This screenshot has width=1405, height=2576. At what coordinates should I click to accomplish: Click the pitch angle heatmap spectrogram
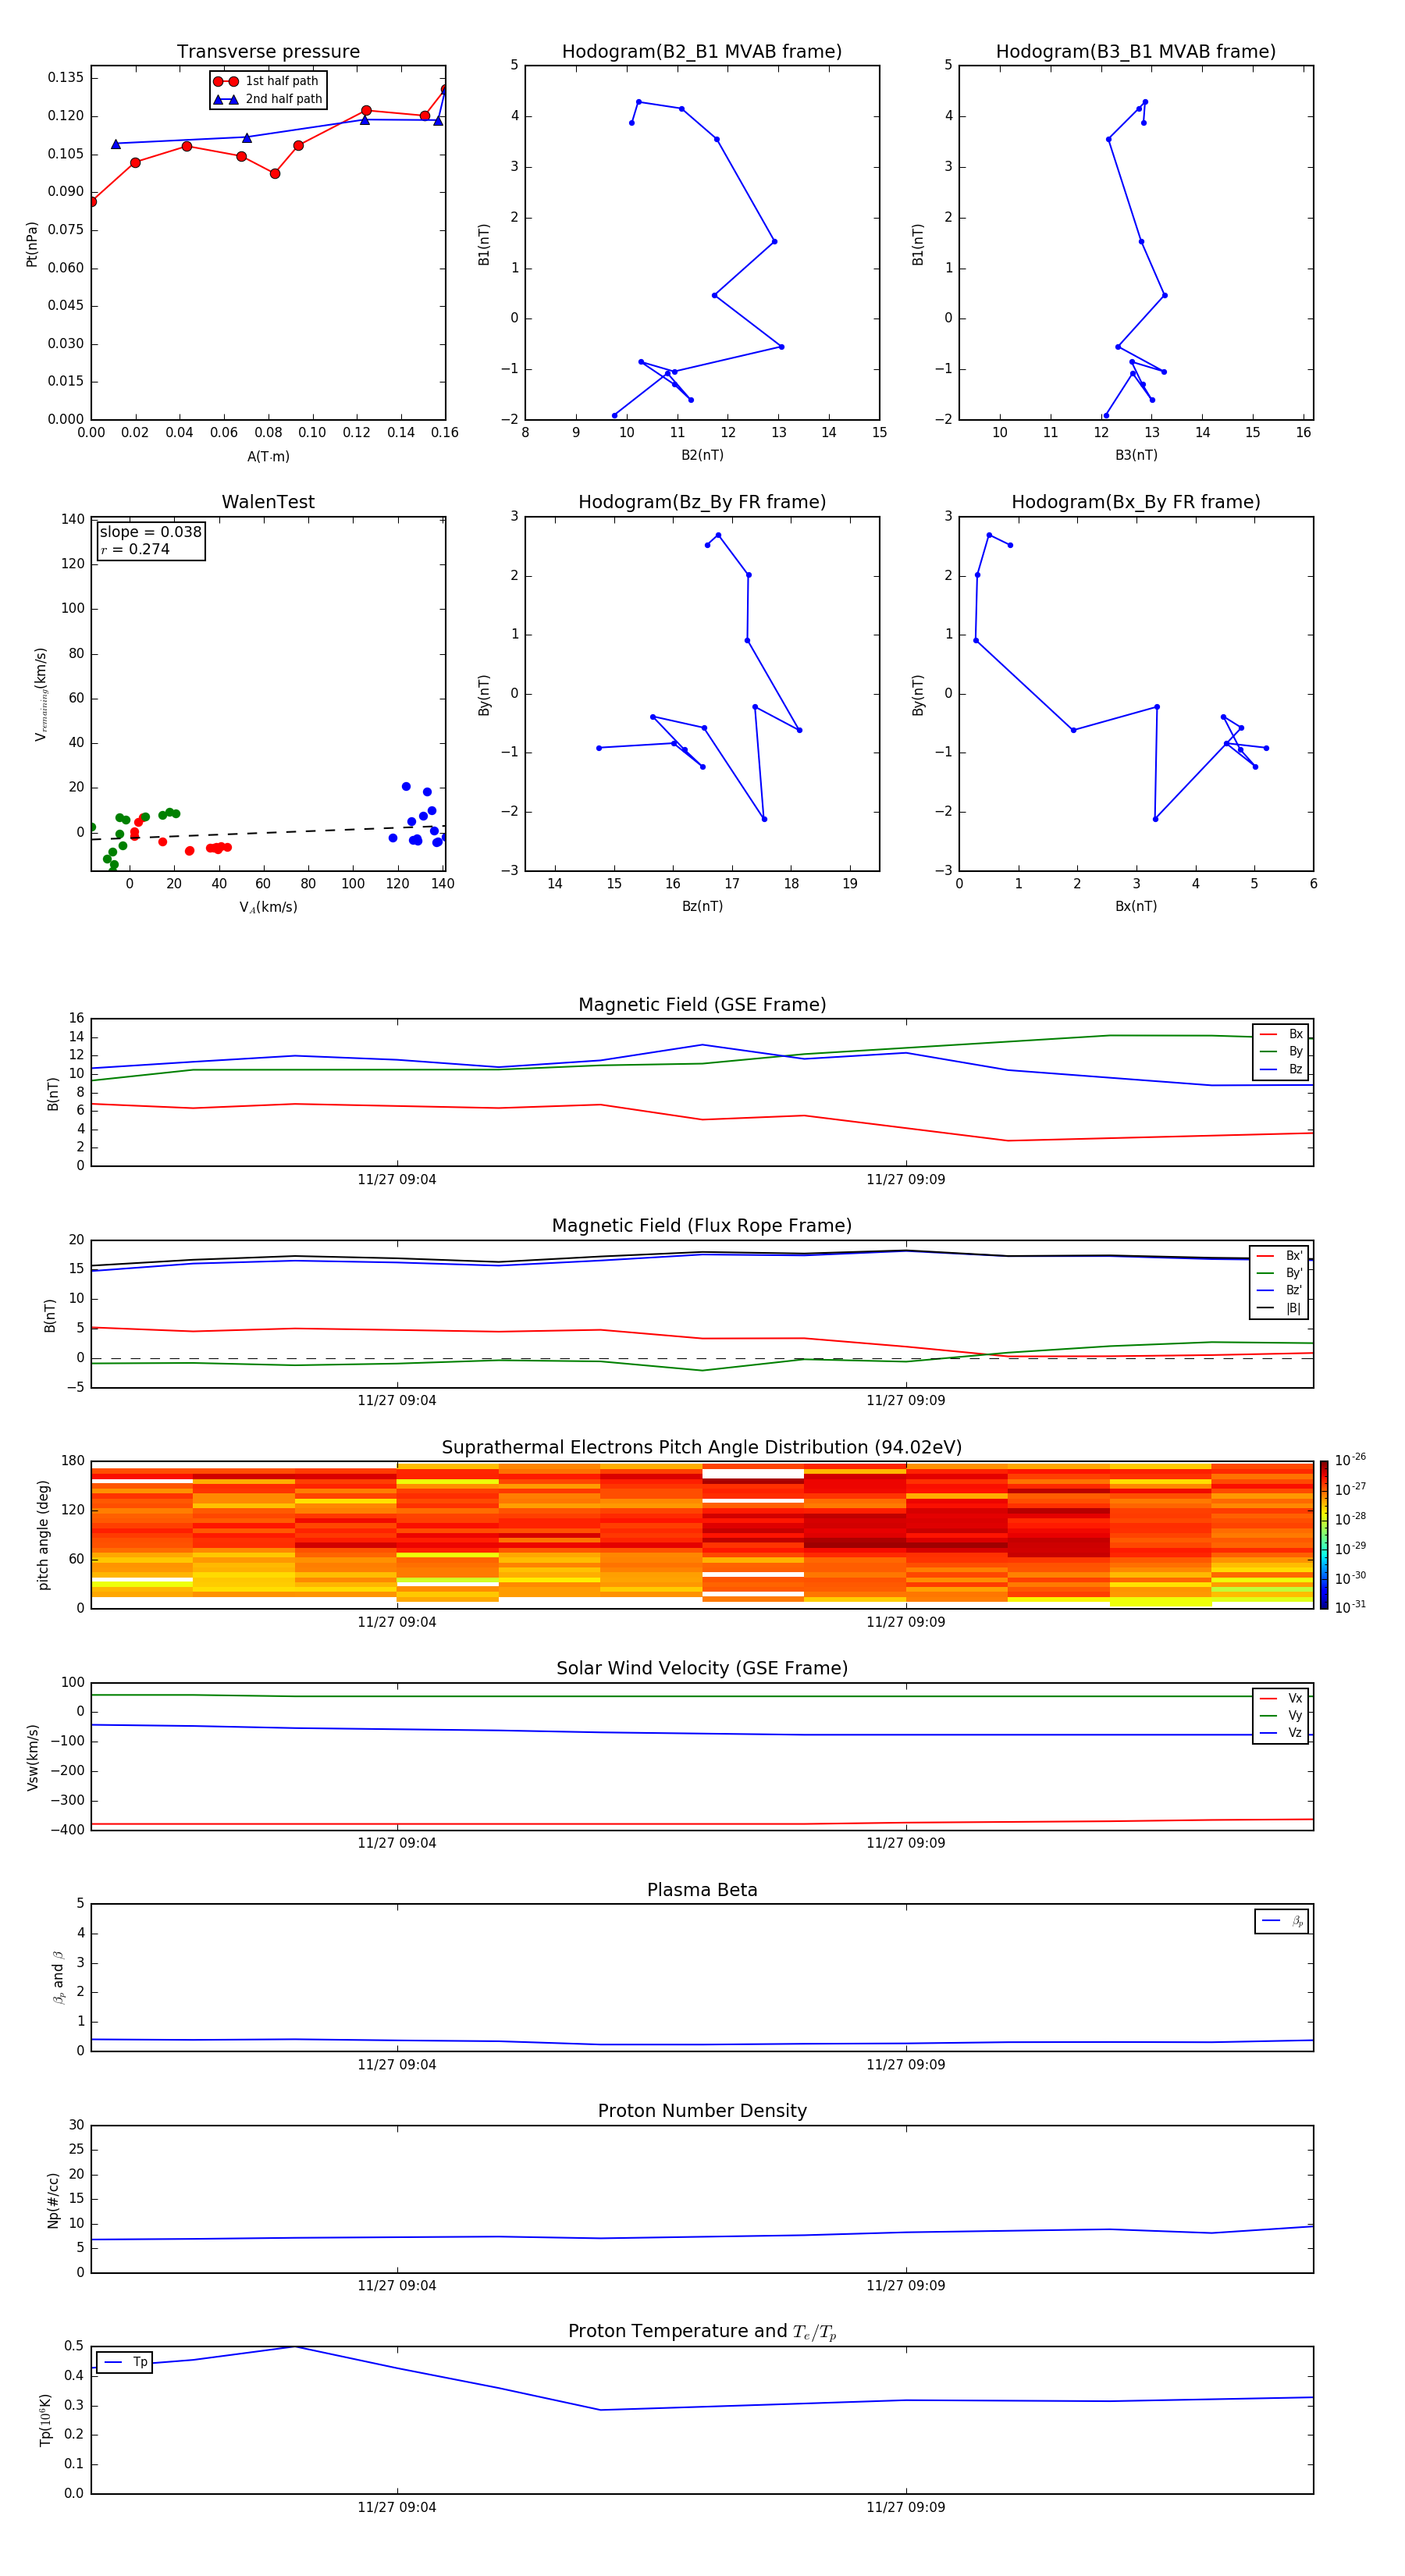(x=702, y=1534)
